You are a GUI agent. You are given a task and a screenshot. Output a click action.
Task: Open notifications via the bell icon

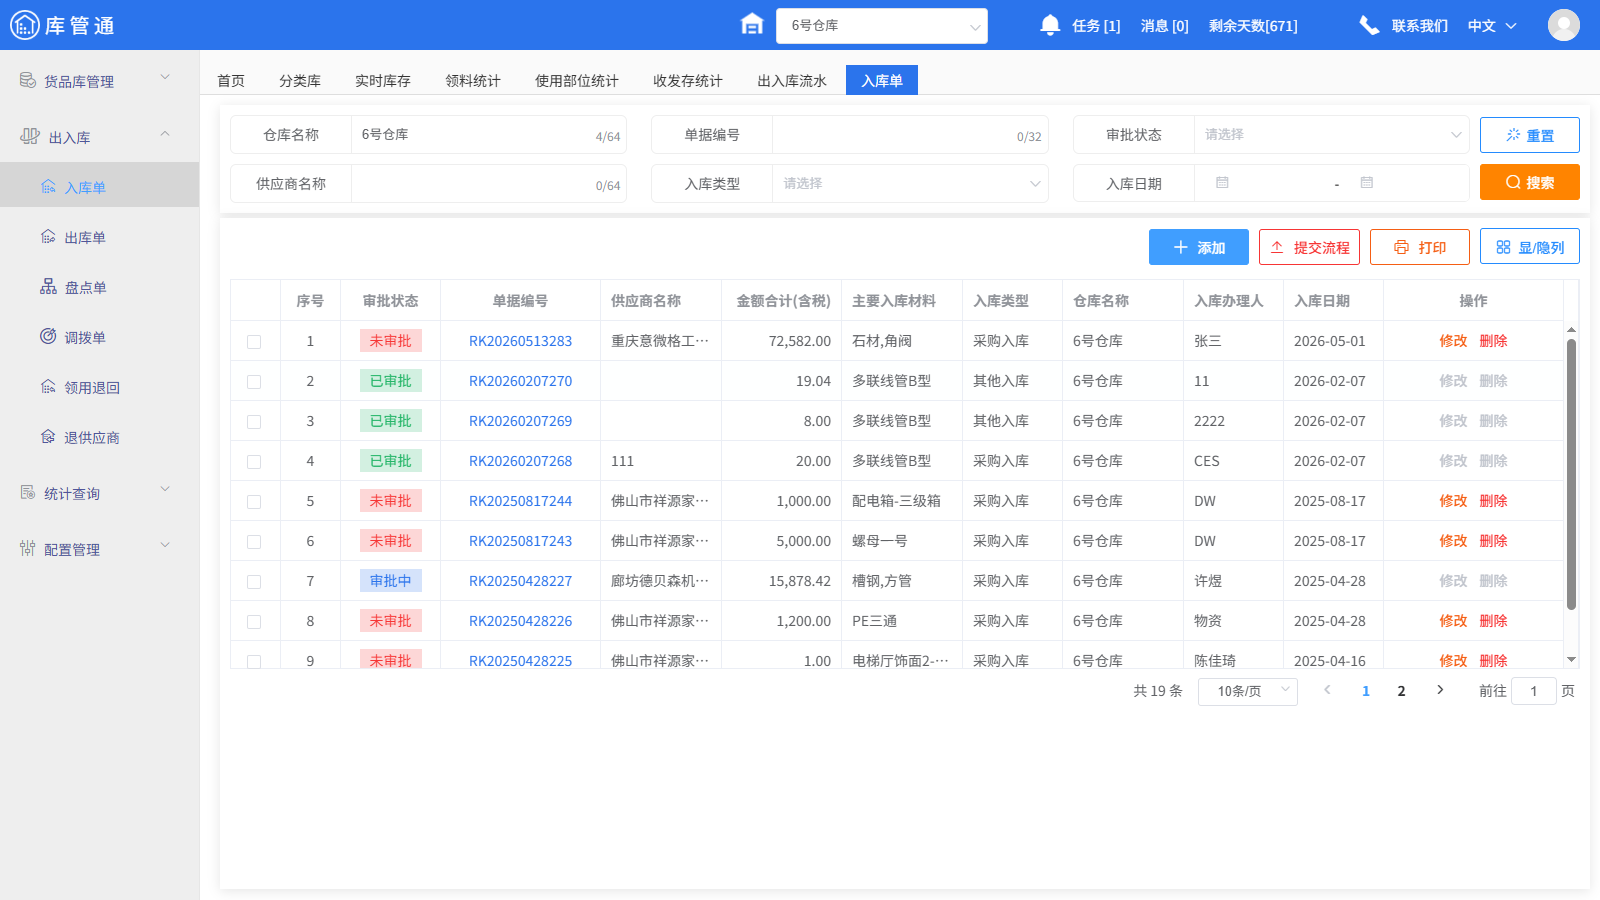[1050, 25]
